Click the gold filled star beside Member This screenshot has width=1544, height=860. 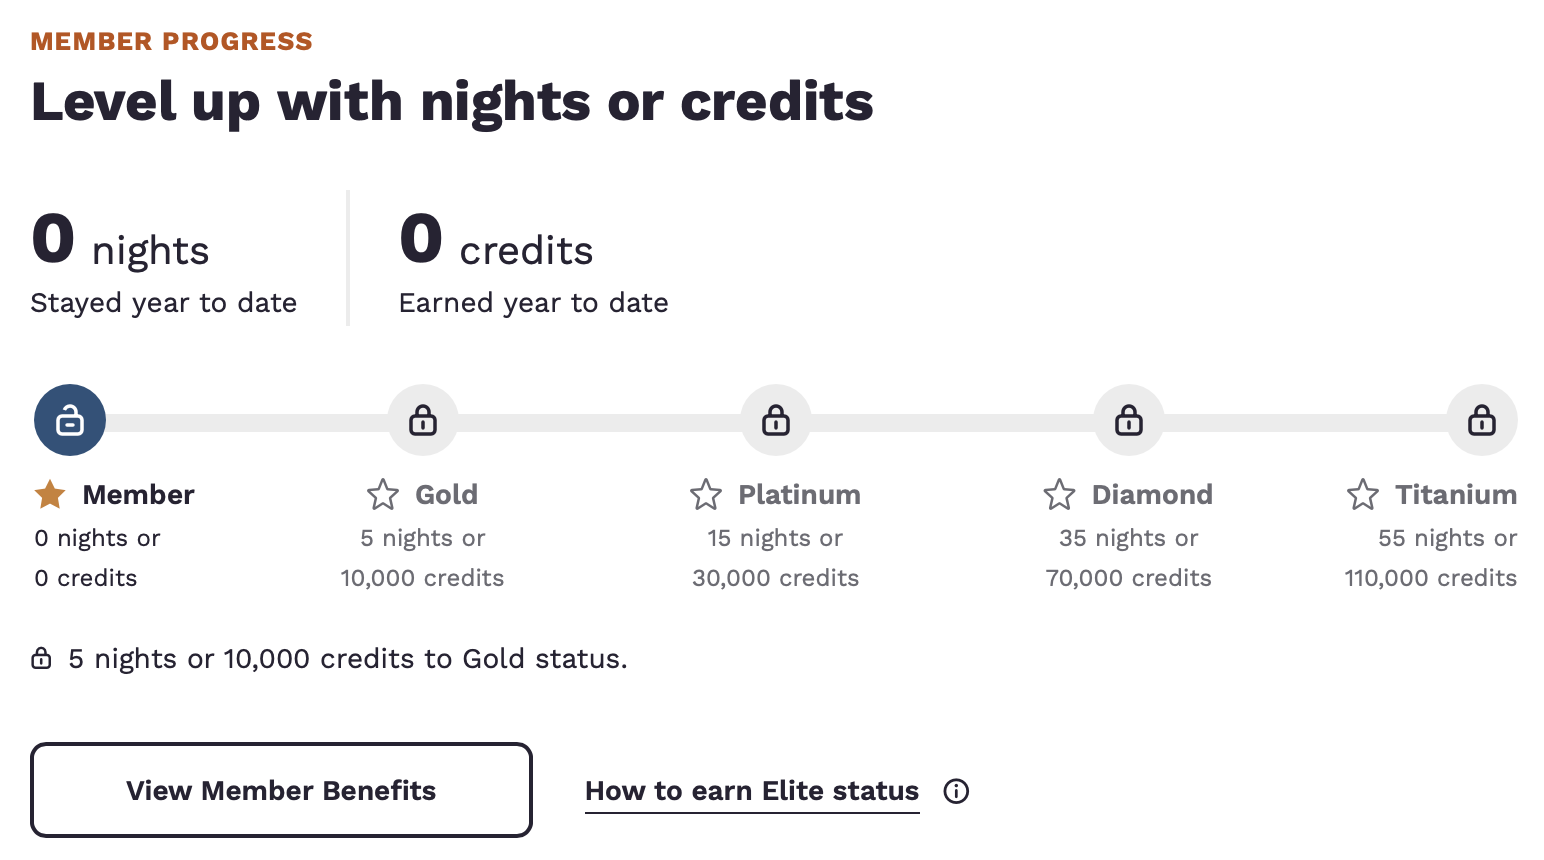point(50,494)
